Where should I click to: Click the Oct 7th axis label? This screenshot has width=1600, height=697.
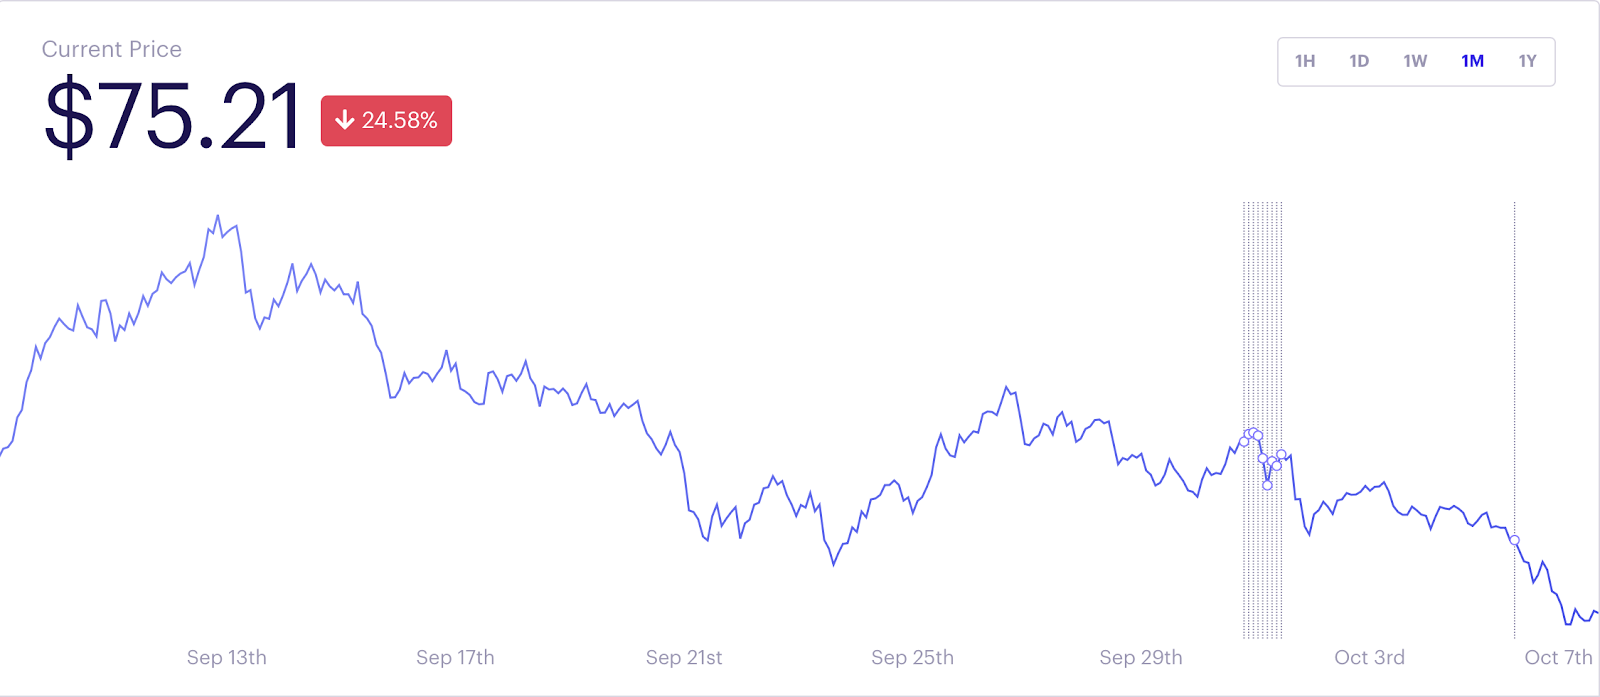click(1559, 657)
